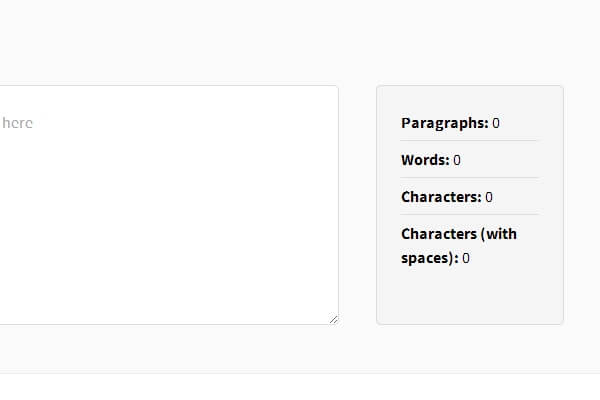This screenshot has width=600, height=400.
Task: Click the divider line below the Paragraphs row
Action: (469, 141)
